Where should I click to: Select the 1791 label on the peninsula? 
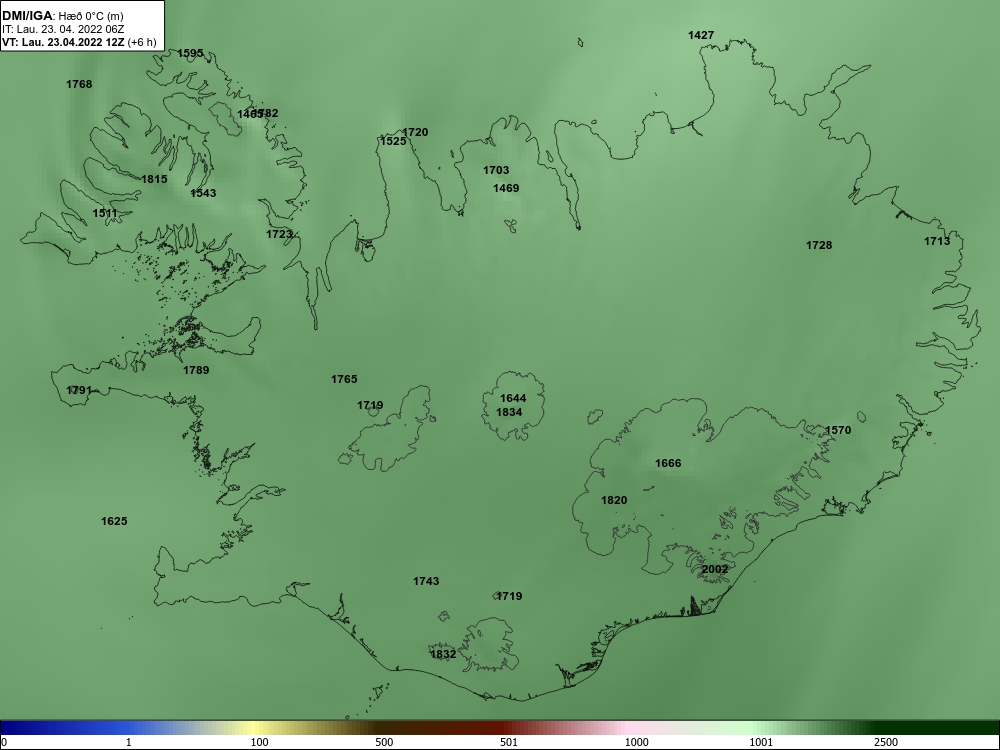(x=79, y=390)
